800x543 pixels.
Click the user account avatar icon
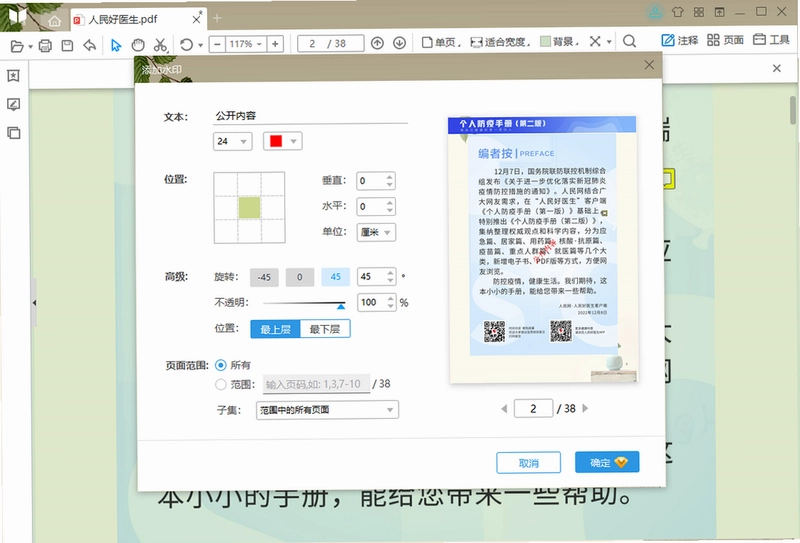pos(655,12)
